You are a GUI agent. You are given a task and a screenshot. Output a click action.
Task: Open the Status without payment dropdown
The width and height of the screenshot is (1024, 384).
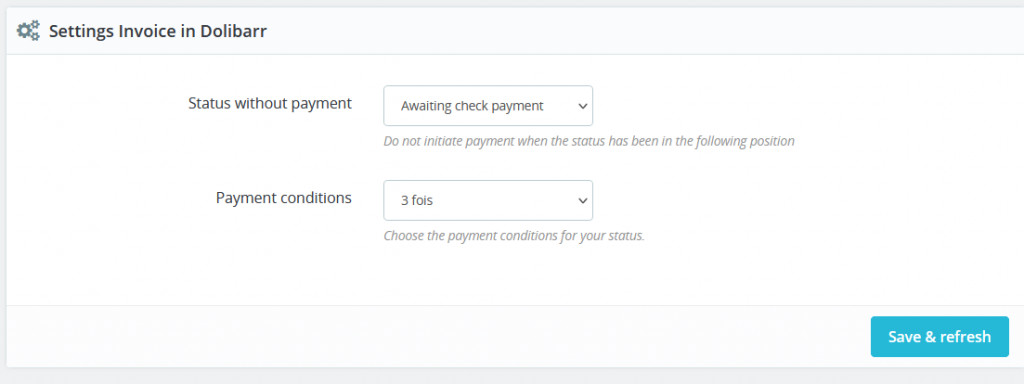pyautogui.click(x=488, y=106)
